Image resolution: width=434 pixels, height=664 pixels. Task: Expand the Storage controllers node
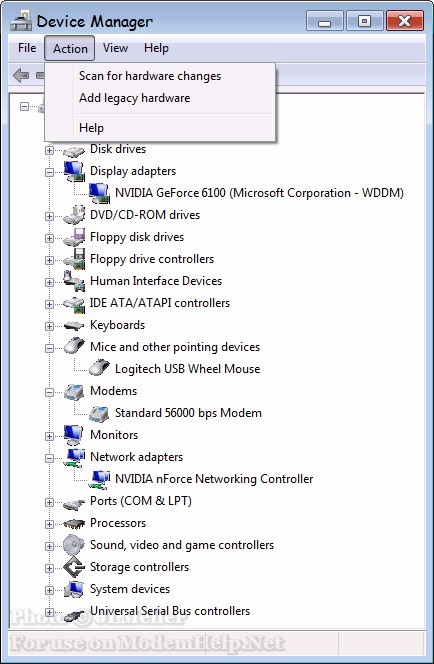click(50, 568)
